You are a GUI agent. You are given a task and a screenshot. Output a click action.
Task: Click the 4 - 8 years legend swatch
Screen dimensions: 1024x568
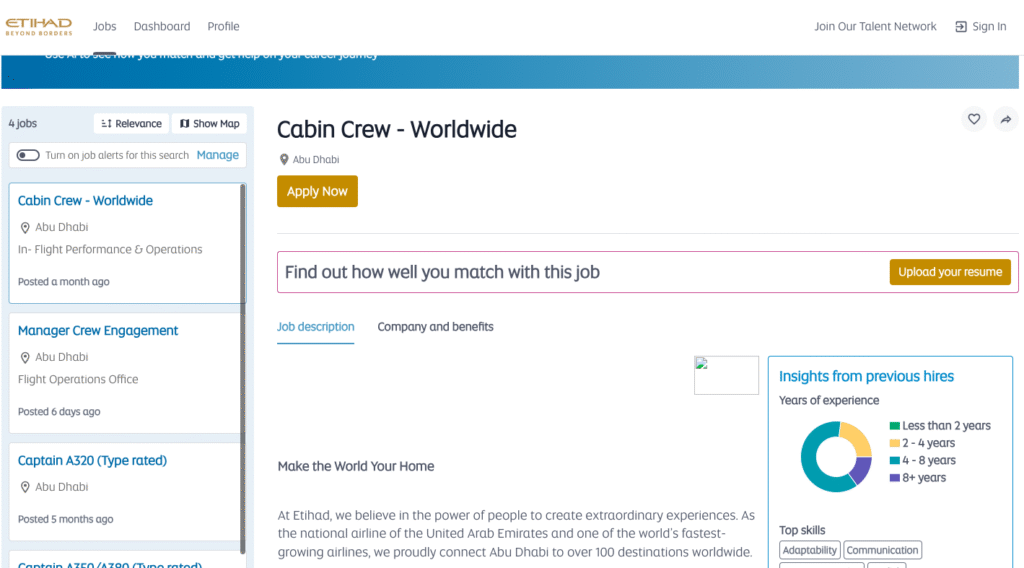click(x=895, y=460)
